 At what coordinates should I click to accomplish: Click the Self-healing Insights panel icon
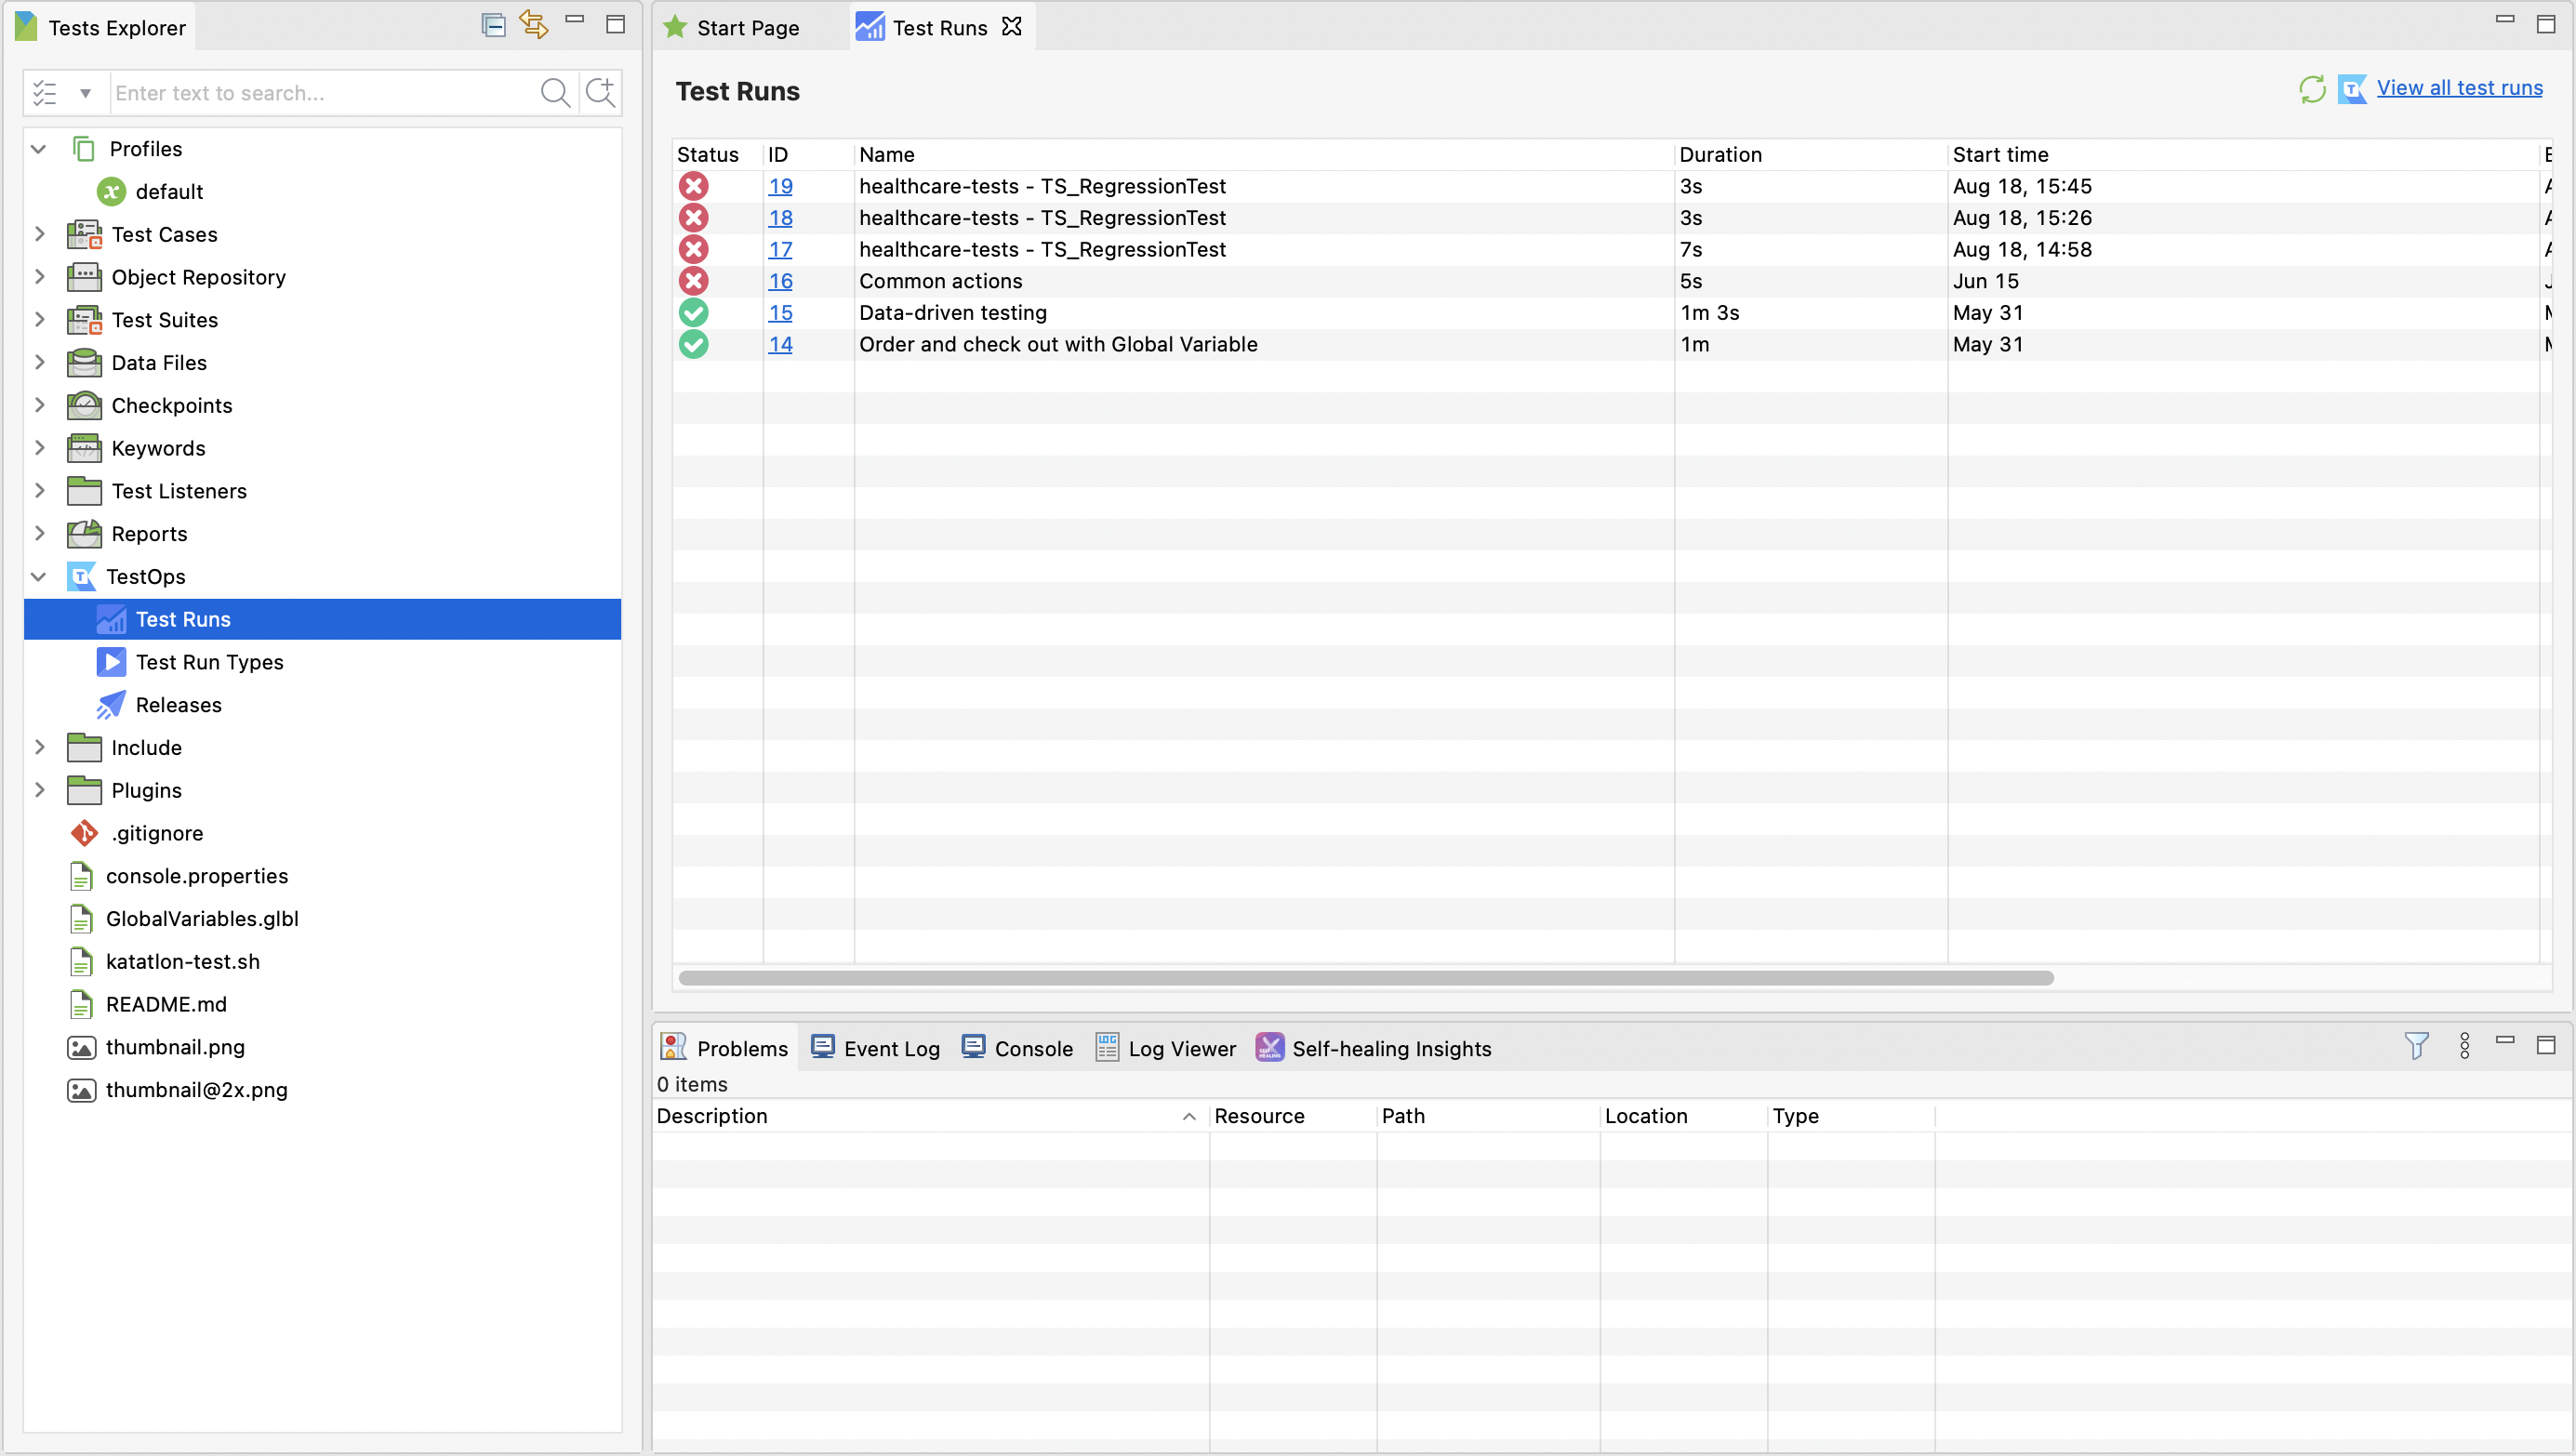coord(1270,1047)
